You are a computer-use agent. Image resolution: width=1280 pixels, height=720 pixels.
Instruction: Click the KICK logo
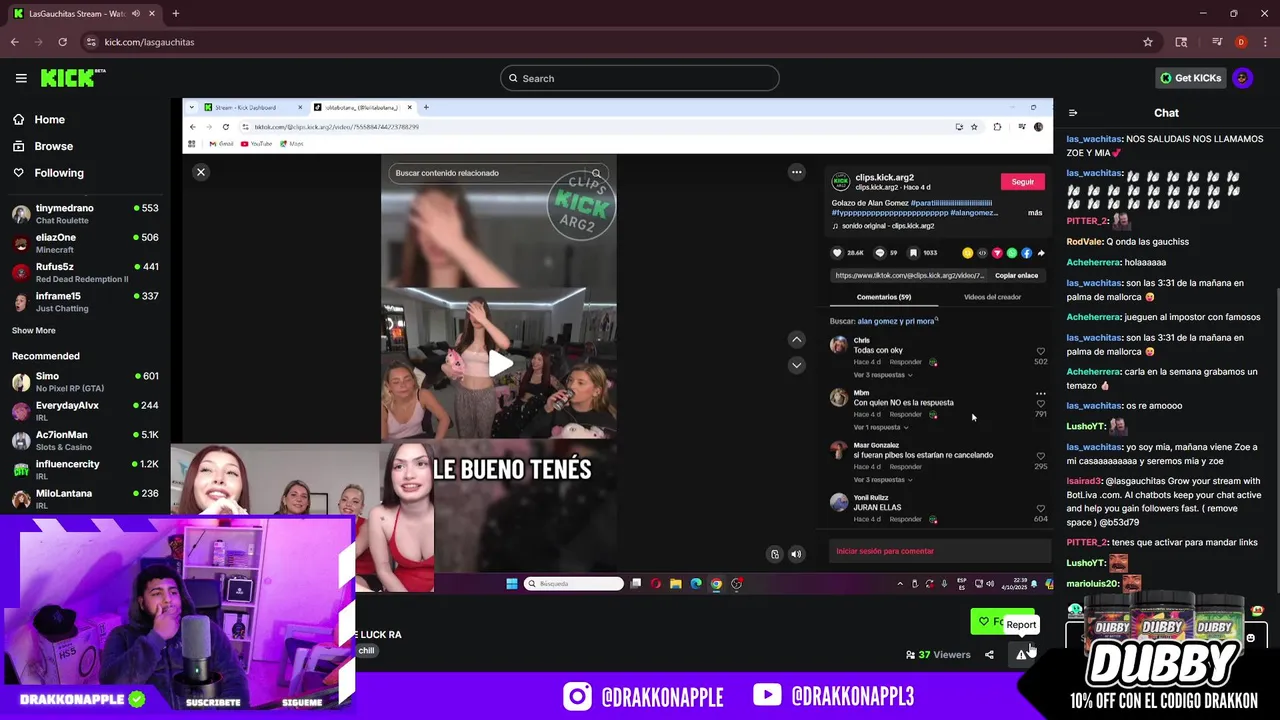tap(72, 78)
